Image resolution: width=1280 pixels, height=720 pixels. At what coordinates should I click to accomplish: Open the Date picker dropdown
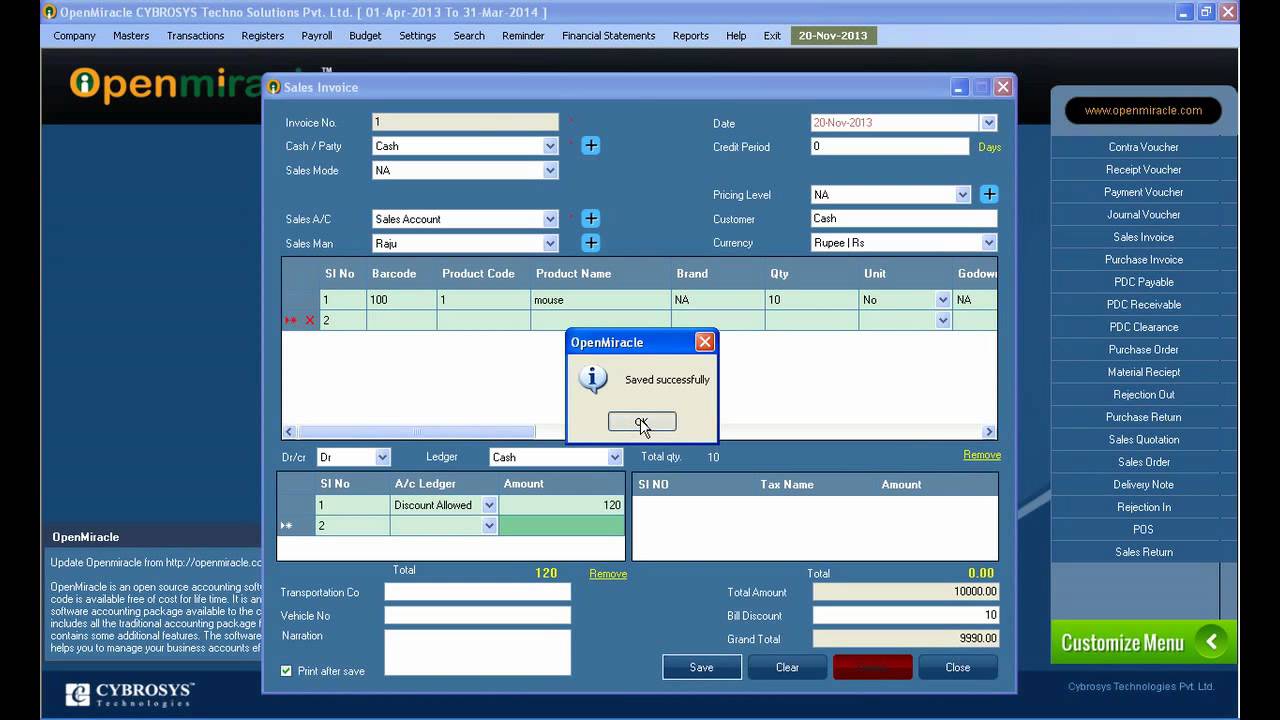point(989,123)
